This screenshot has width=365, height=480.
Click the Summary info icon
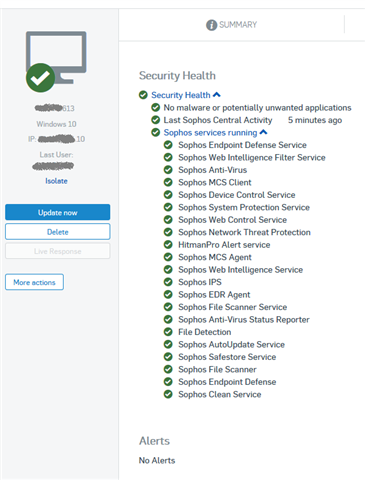211,25
